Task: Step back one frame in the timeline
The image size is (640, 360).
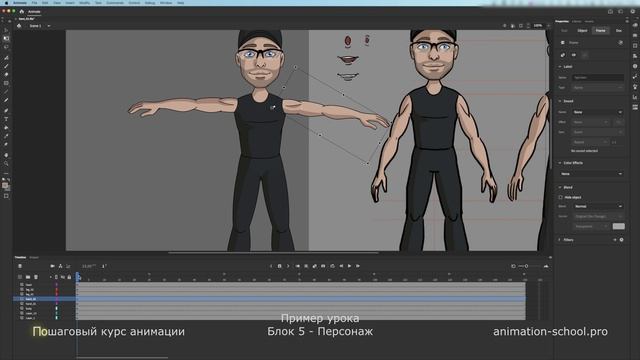Action: click(341, 266)
